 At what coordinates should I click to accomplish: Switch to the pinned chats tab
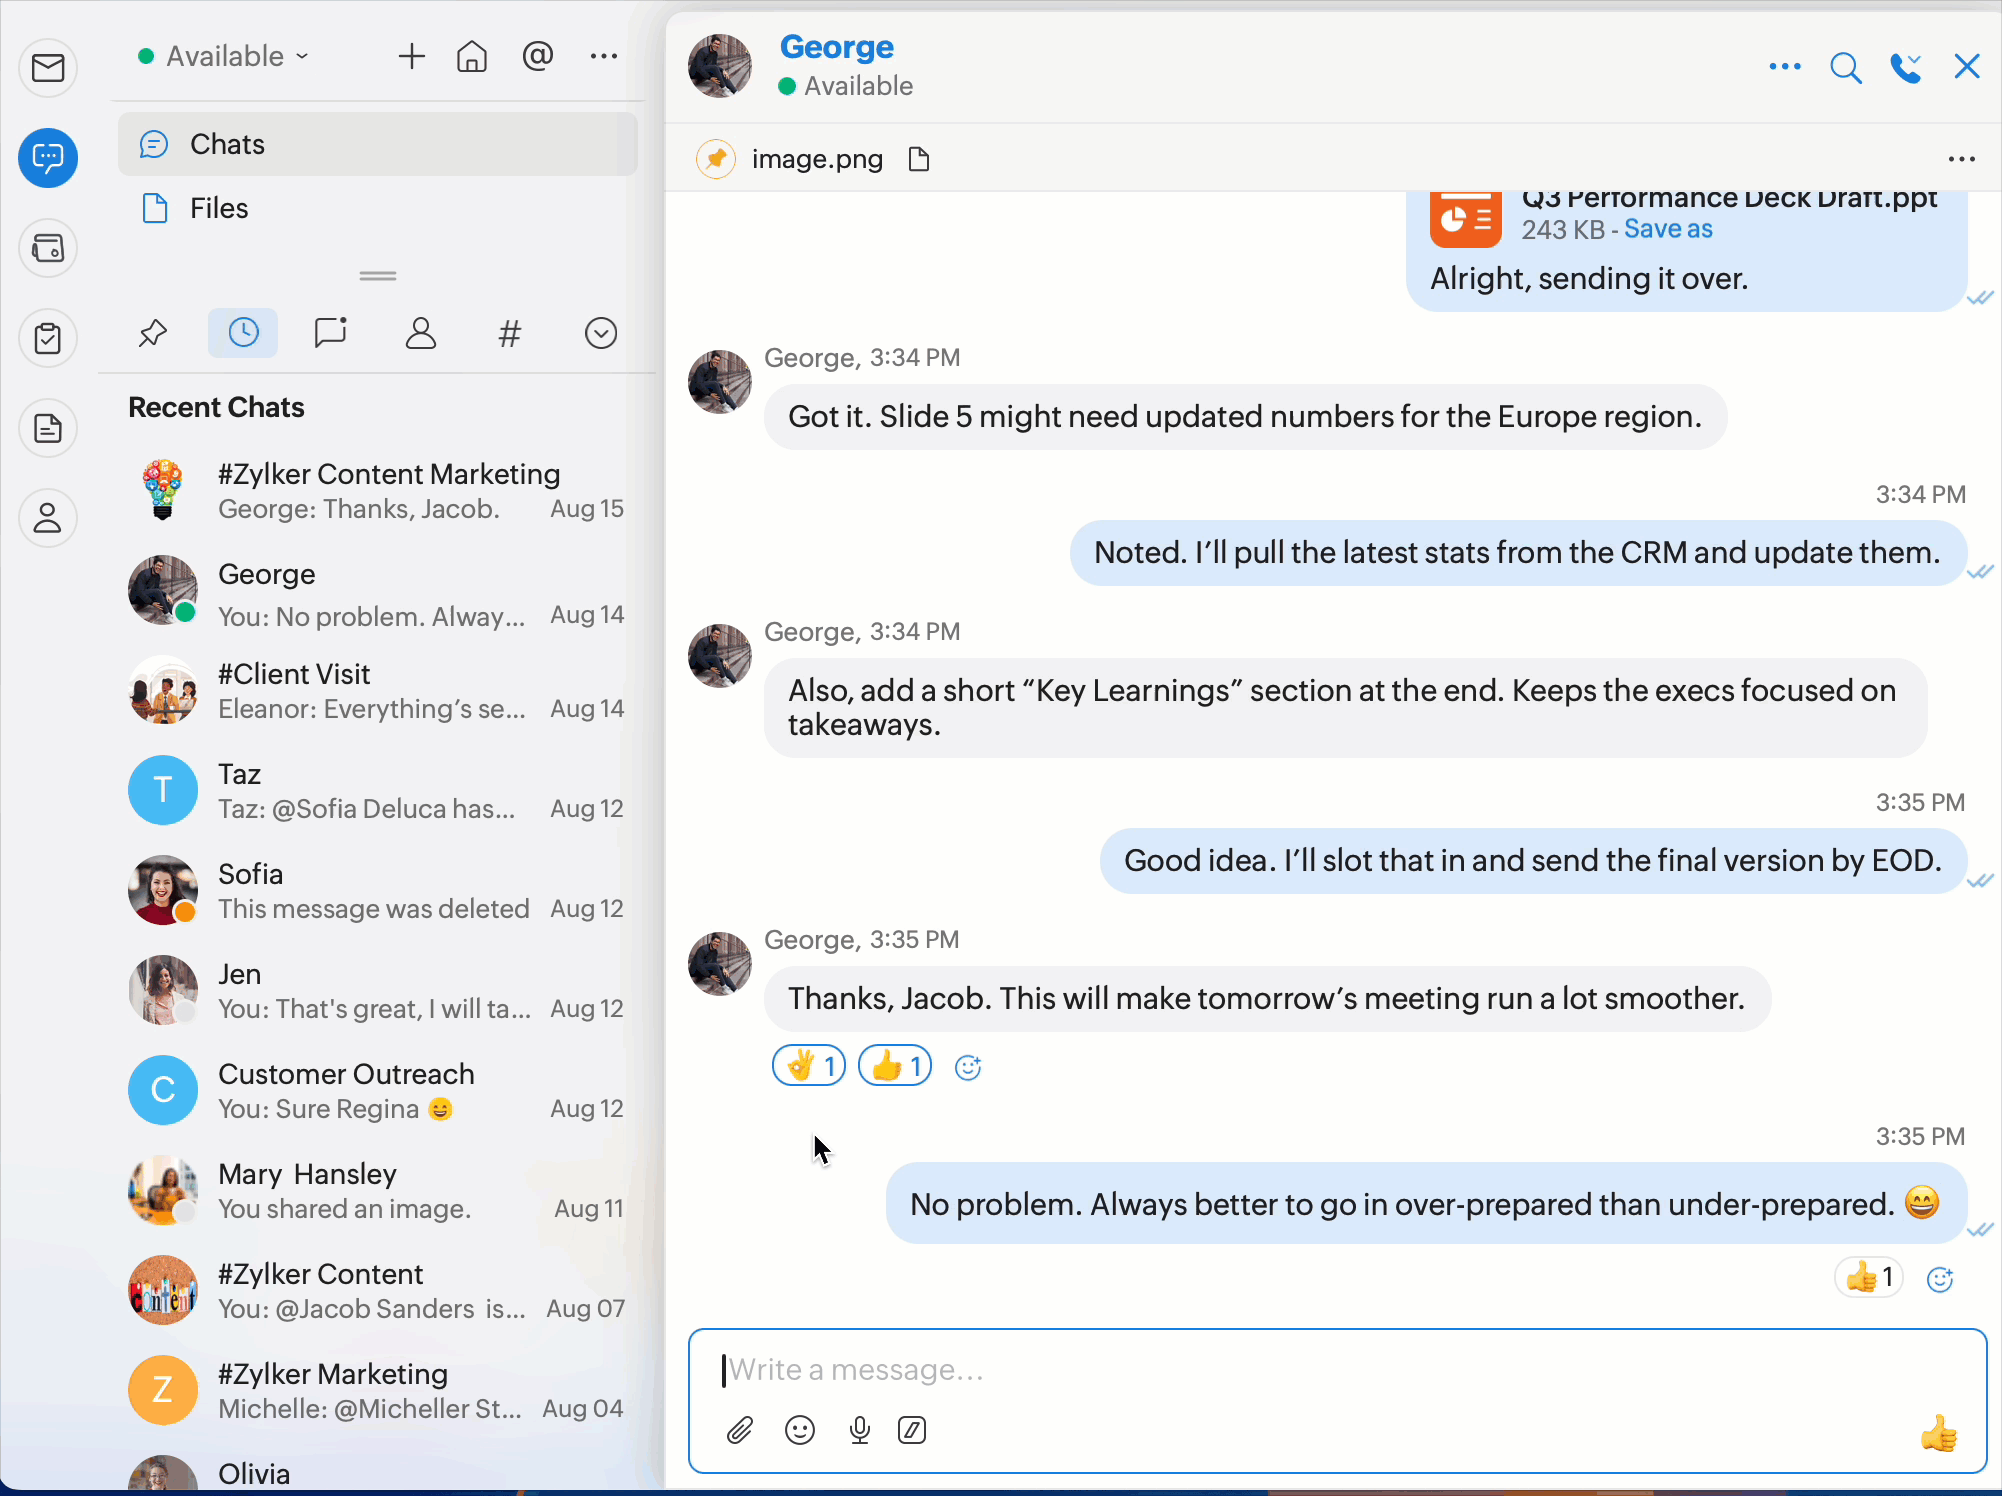[x=152, y=333]
